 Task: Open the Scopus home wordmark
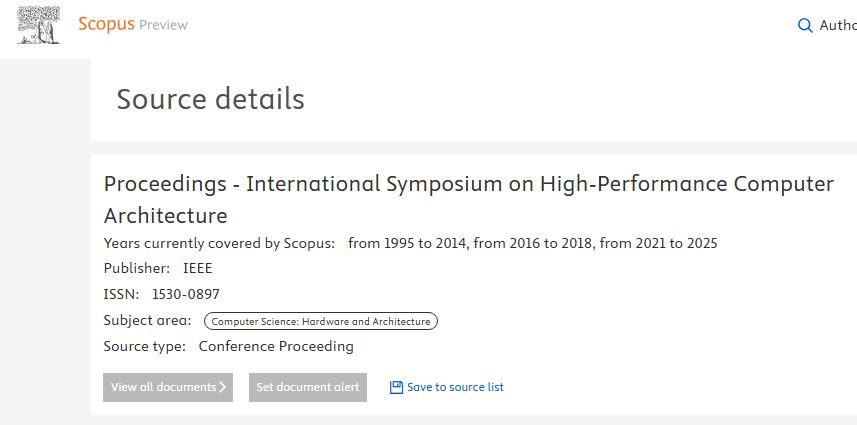pos(106,24)
